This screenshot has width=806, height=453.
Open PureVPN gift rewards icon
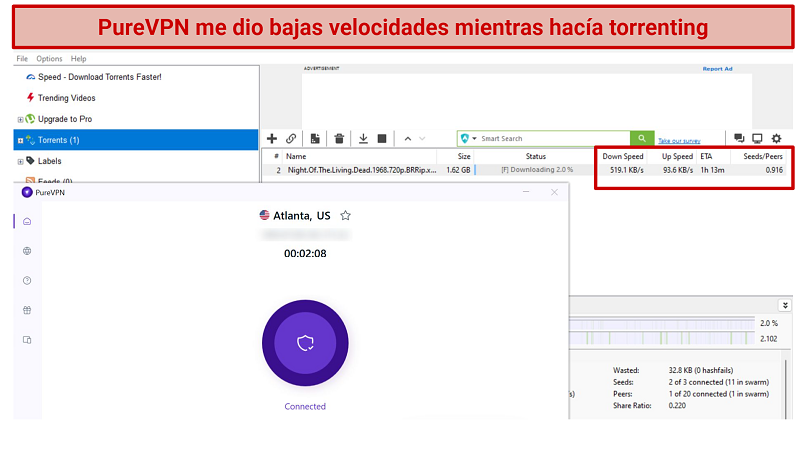coord(27,310)
